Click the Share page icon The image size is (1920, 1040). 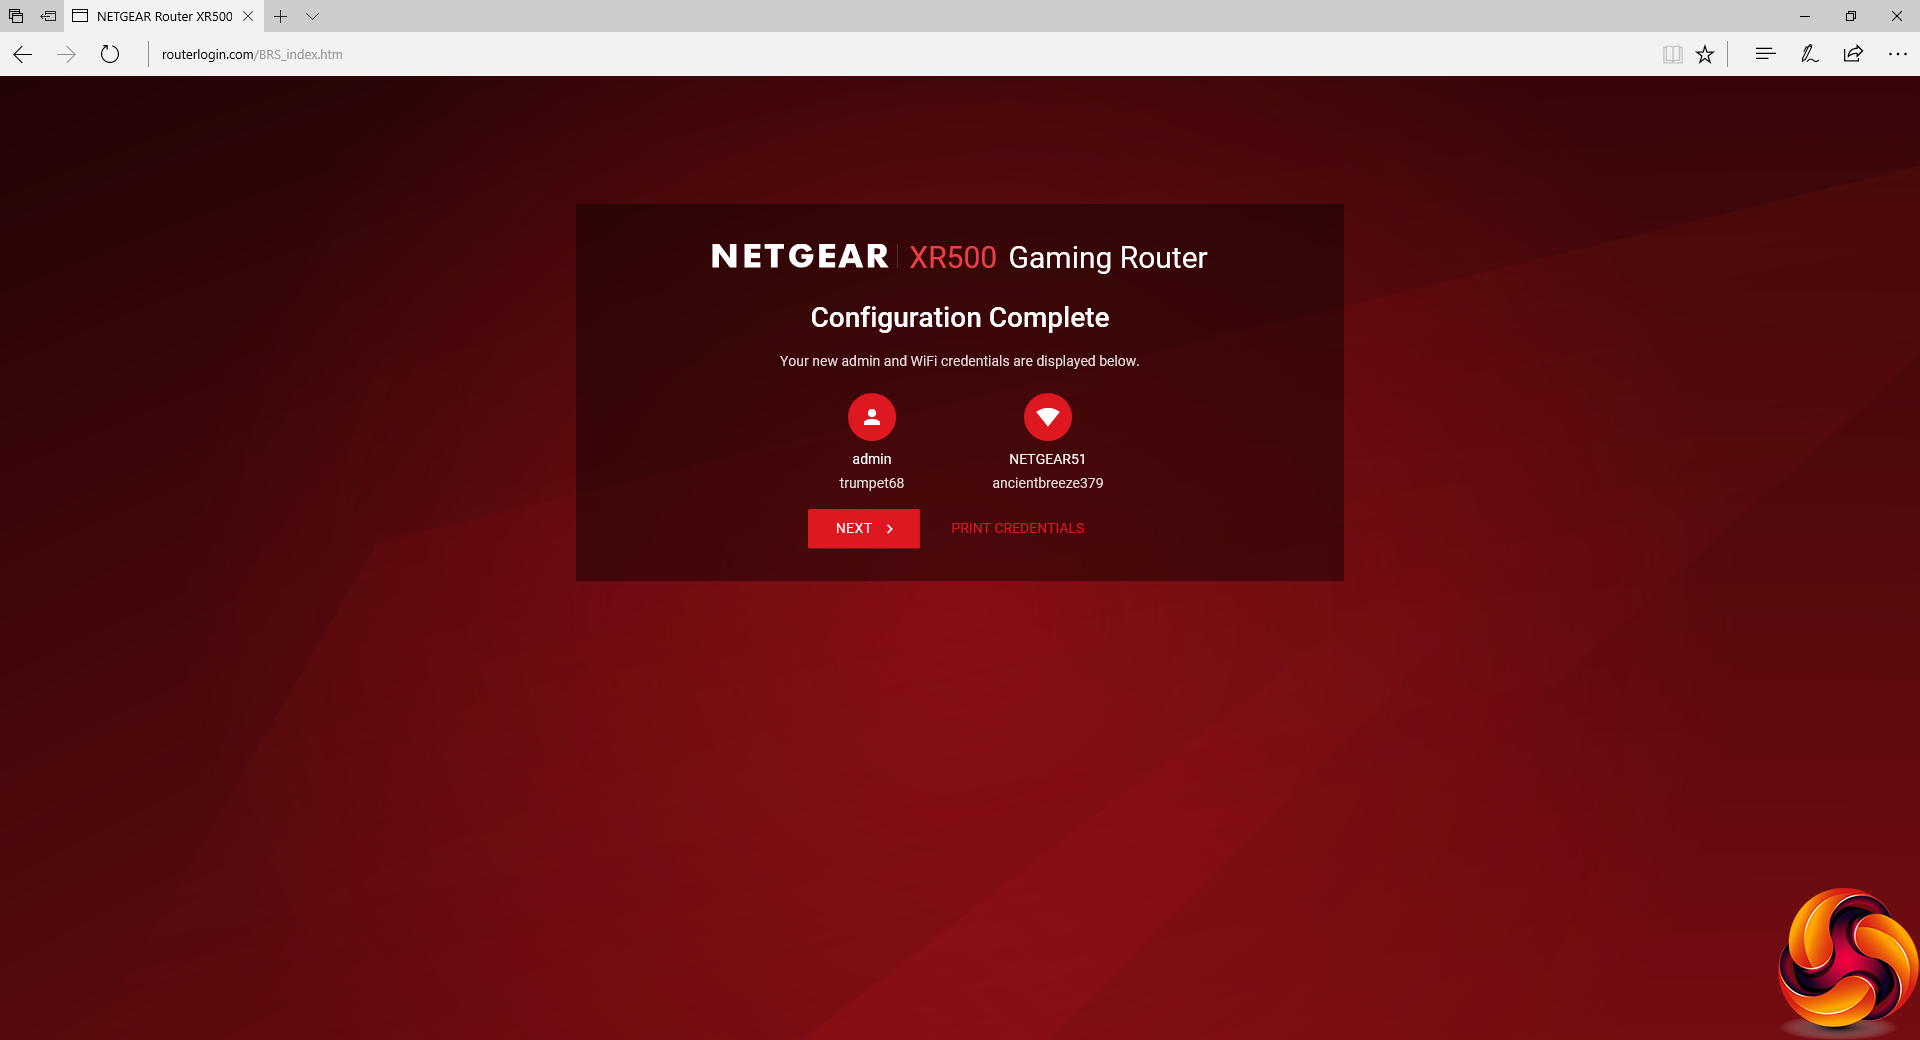pos(1853,54)
